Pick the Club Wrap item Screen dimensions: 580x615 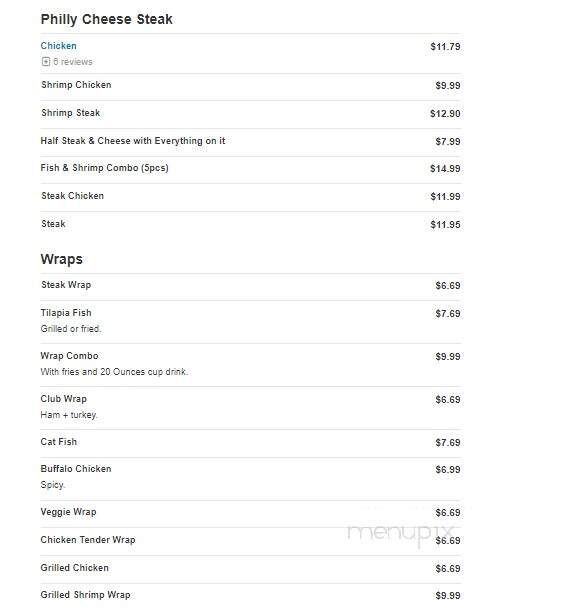[x=64, y=399]
